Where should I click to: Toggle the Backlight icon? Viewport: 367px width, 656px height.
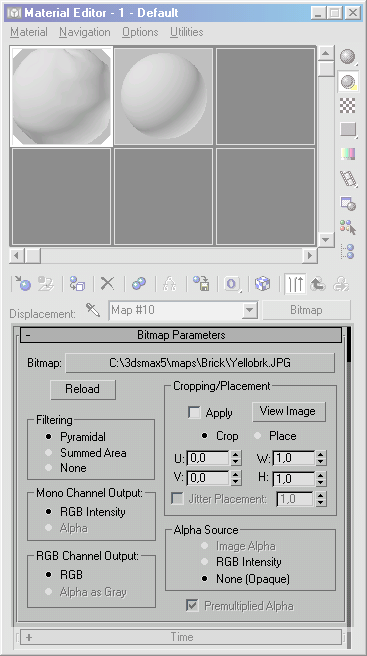(347, 82)
